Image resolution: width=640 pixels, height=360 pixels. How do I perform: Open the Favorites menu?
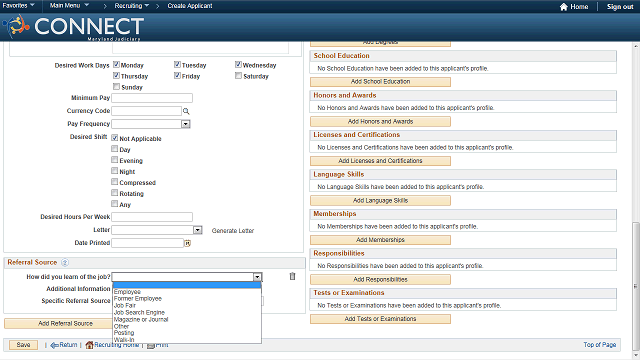point(18,5)
